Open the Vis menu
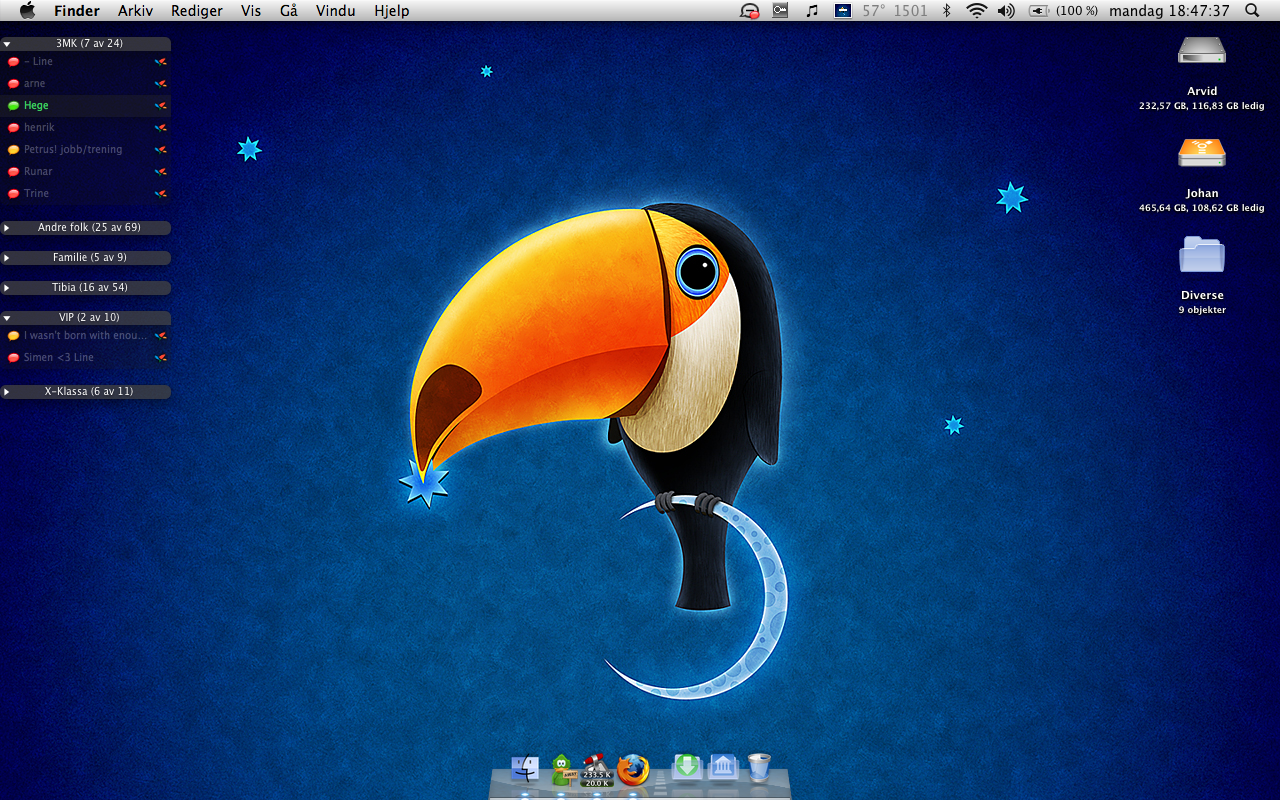1280x800 pixels. click(x=251, y=11)
